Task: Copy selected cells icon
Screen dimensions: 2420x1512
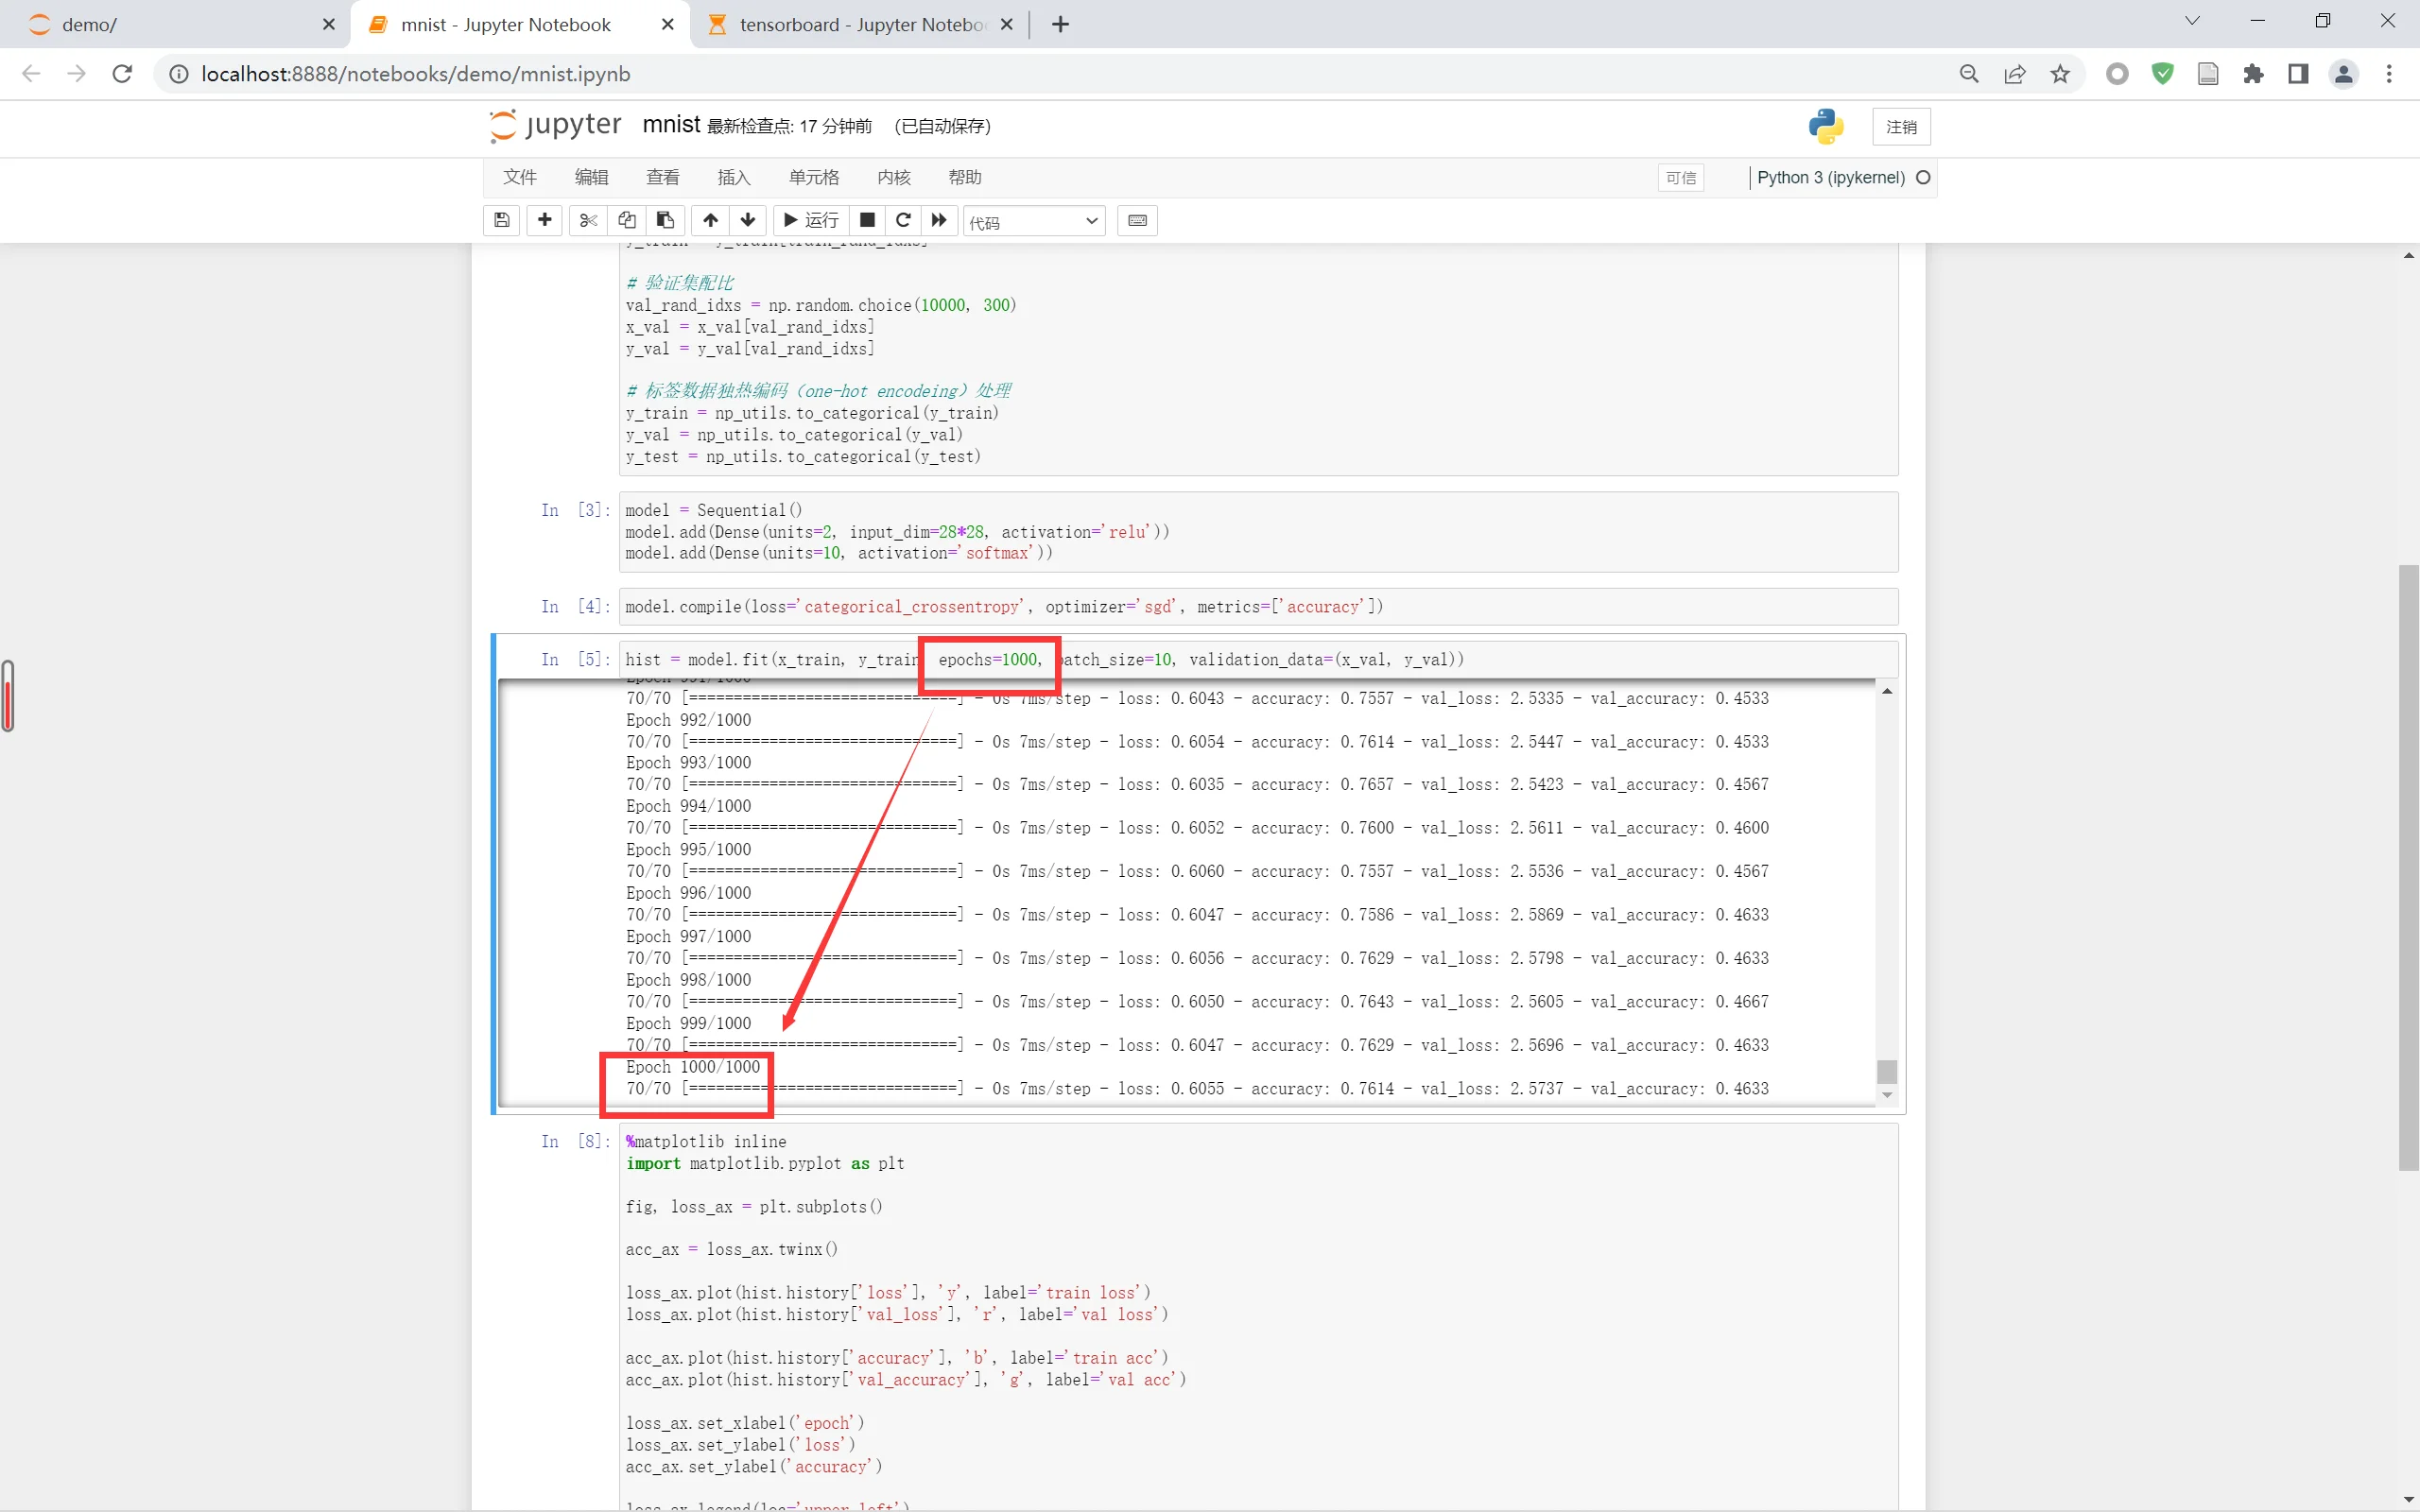Action: 627,220
